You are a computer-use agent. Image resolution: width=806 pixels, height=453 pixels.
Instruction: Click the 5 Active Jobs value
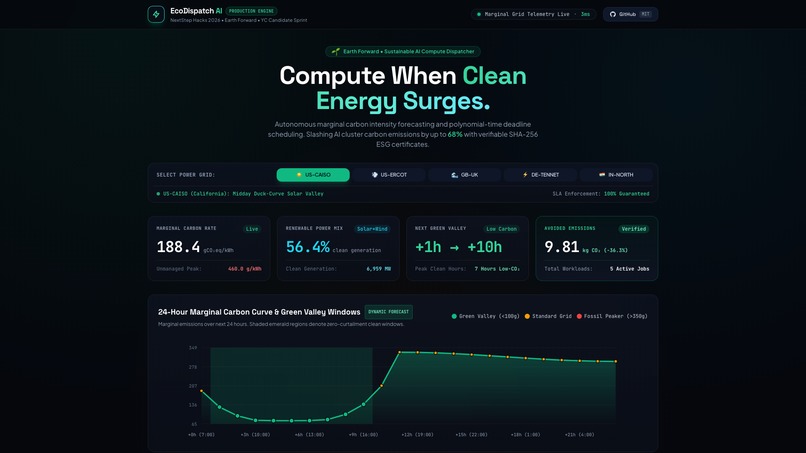coord(629,269)
